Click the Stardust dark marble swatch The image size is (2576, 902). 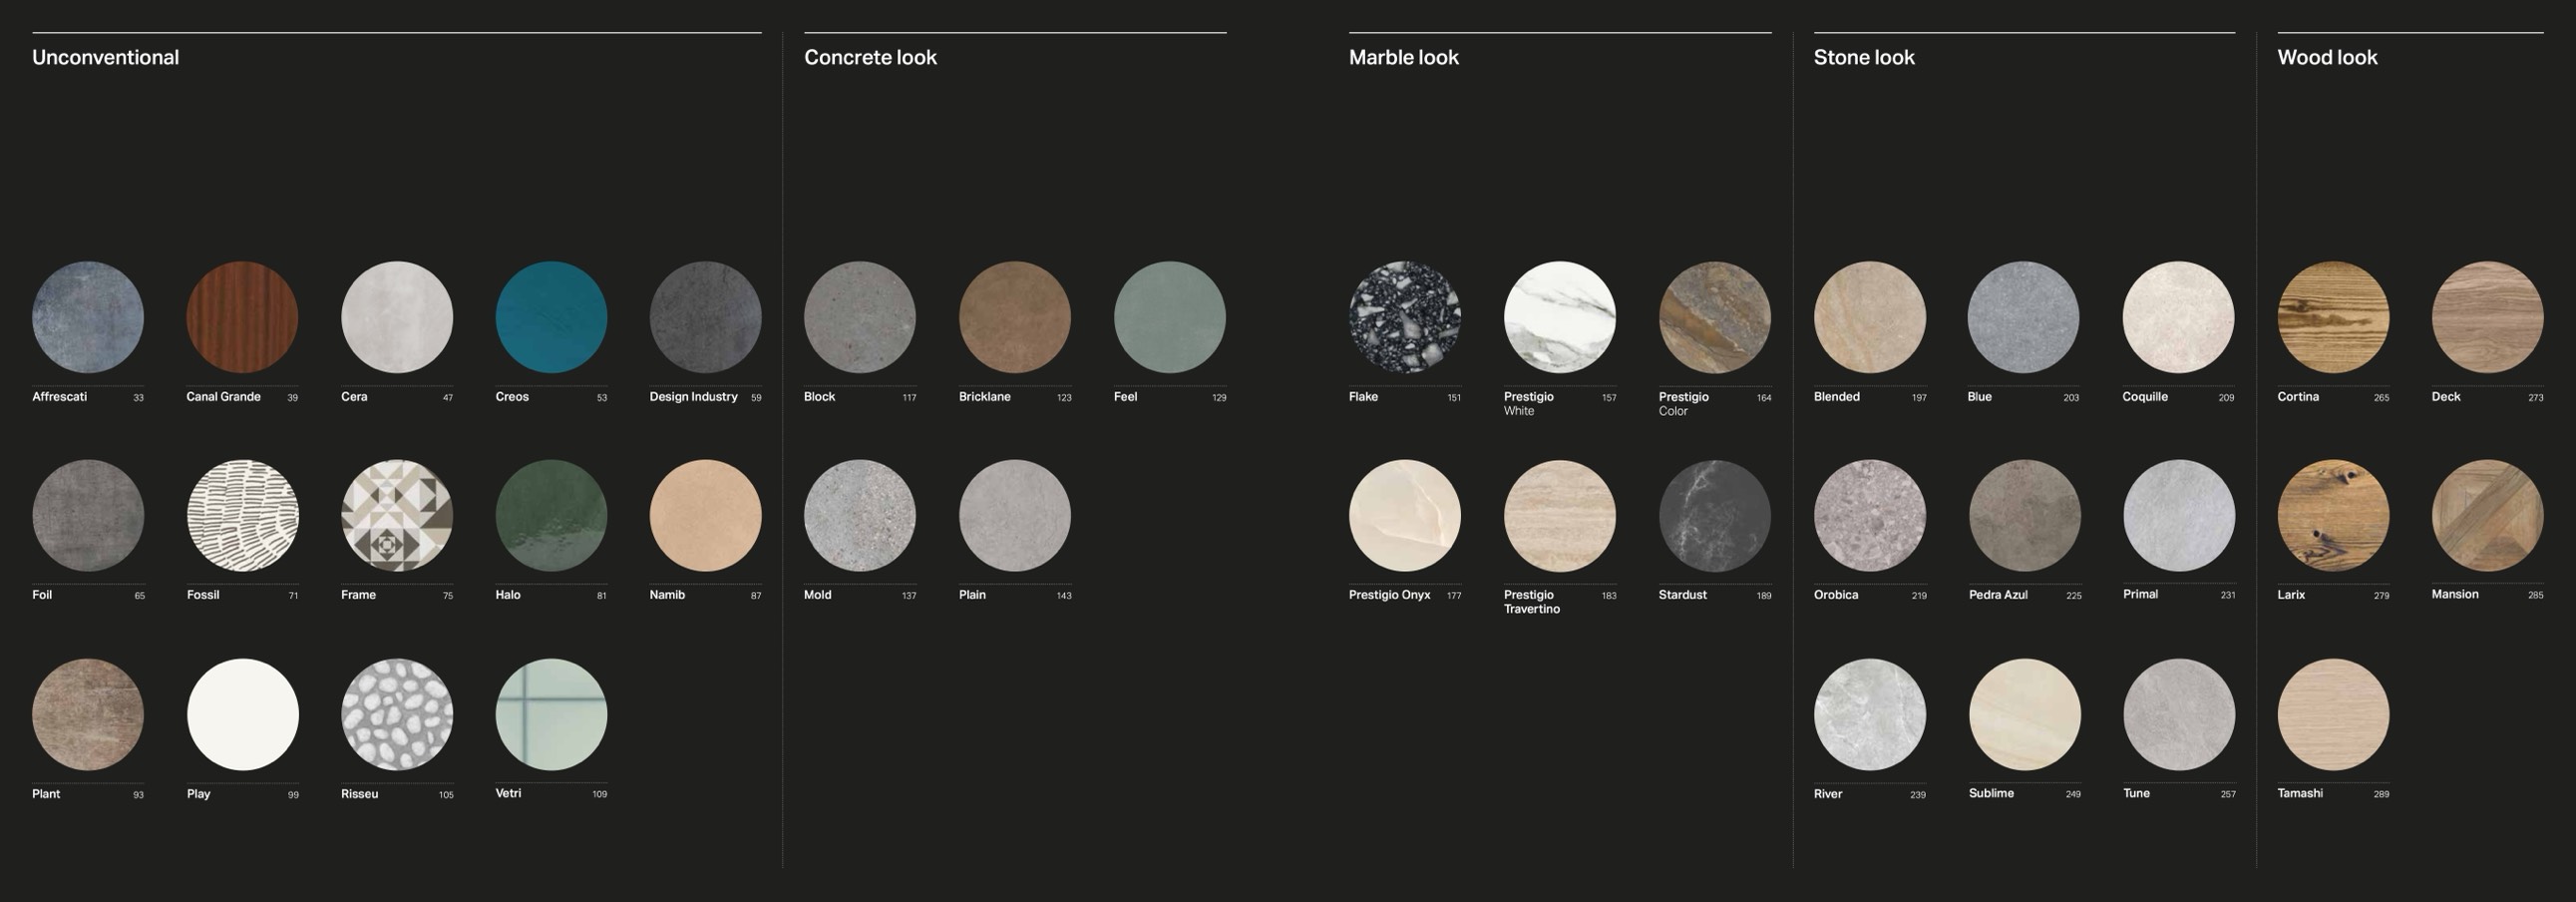point(1714,516)
